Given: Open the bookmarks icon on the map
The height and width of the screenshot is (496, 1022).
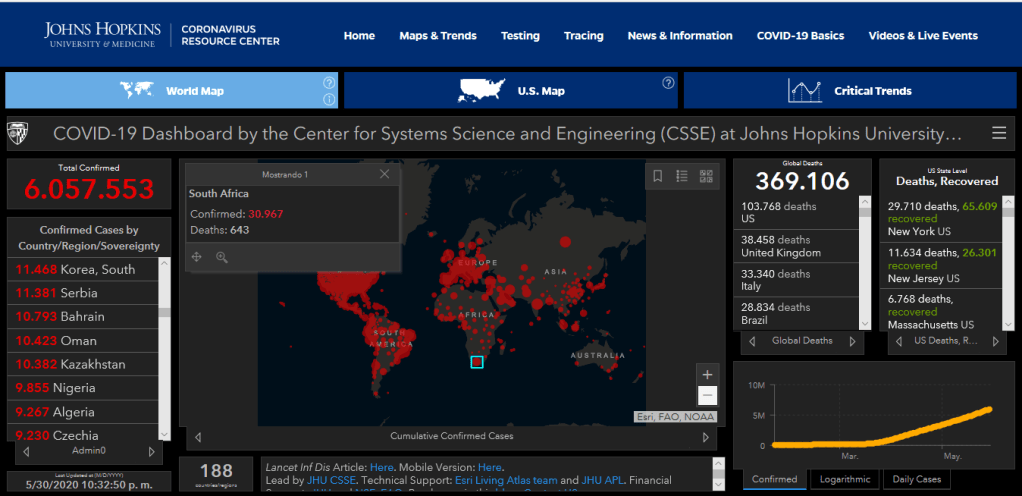Looking at the screenshot, I should pyautogui.click(x=658, y=176).
